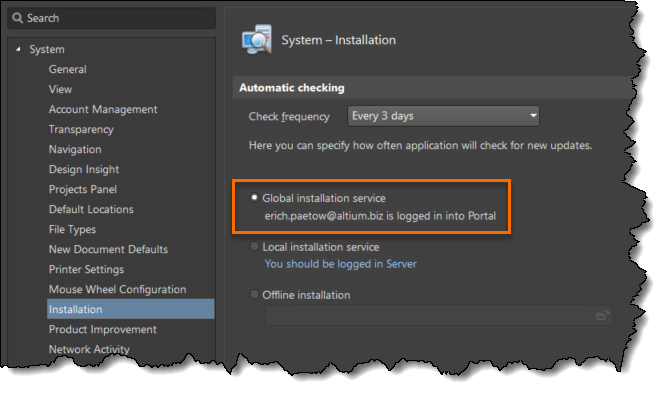
Task: Select Global installation service radio button
Action: coord(254,197)
